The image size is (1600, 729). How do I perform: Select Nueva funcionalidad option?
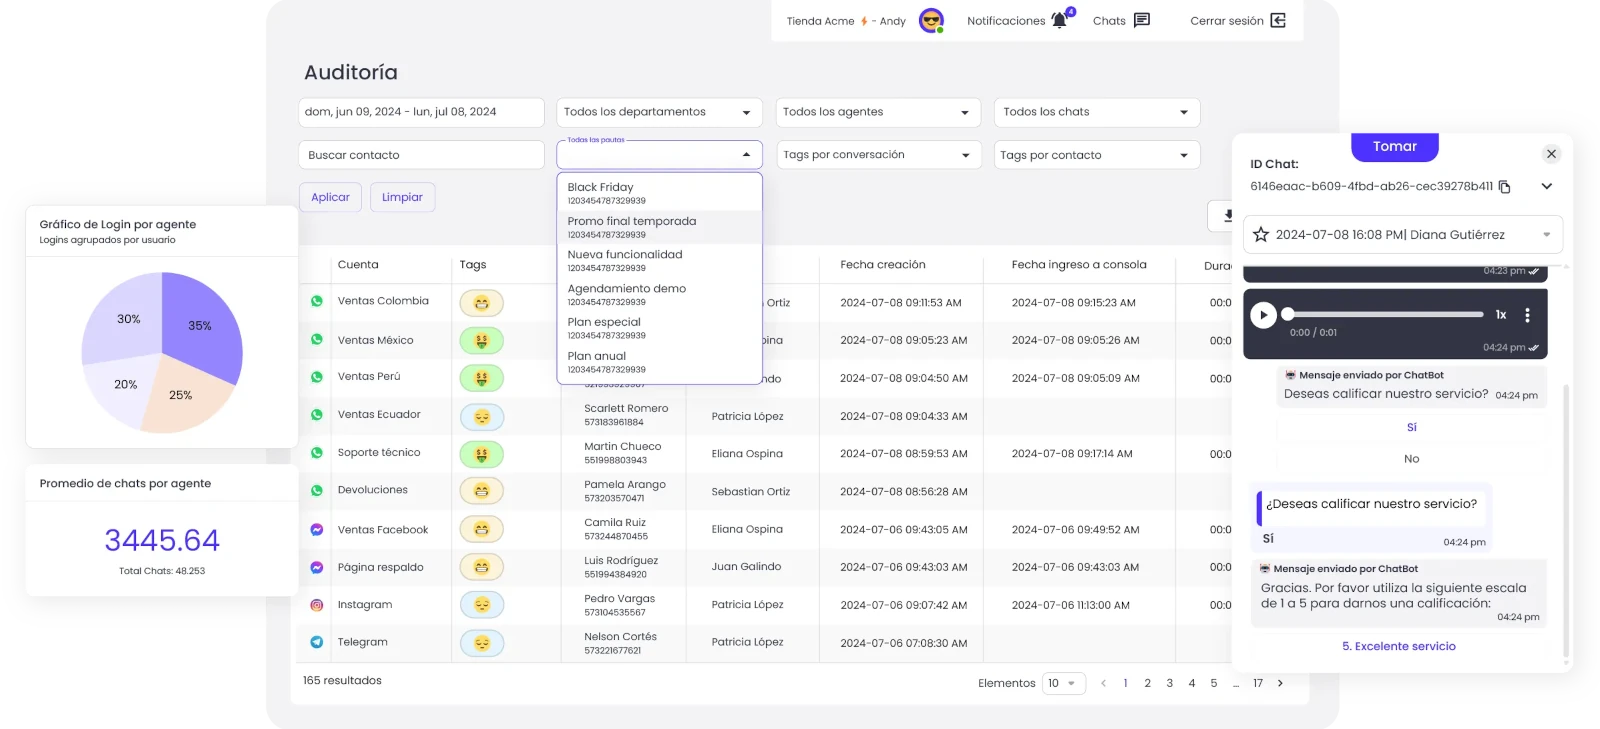[x=659, y=260]
